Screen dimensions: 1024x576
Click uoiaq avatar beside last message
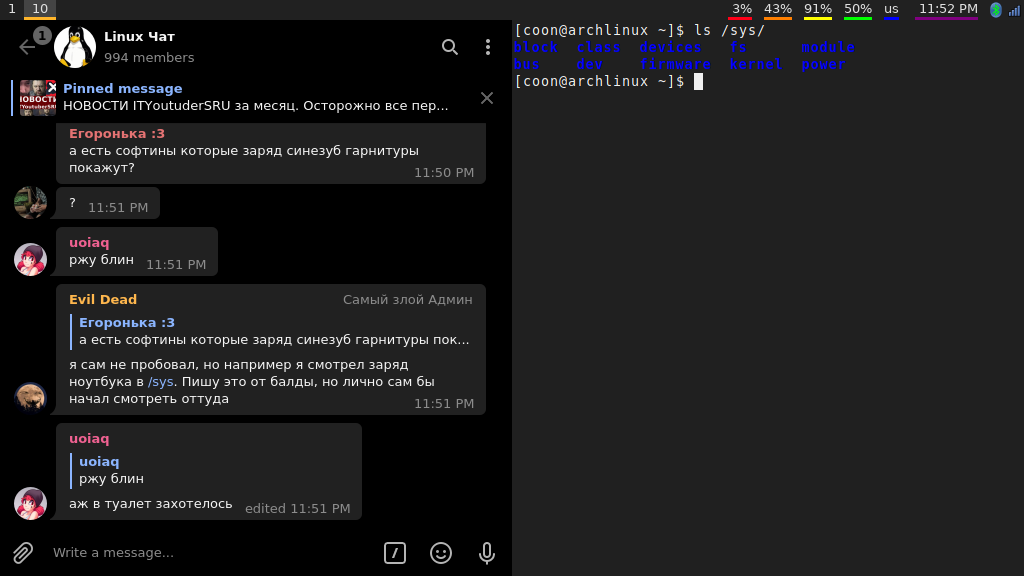31,504
